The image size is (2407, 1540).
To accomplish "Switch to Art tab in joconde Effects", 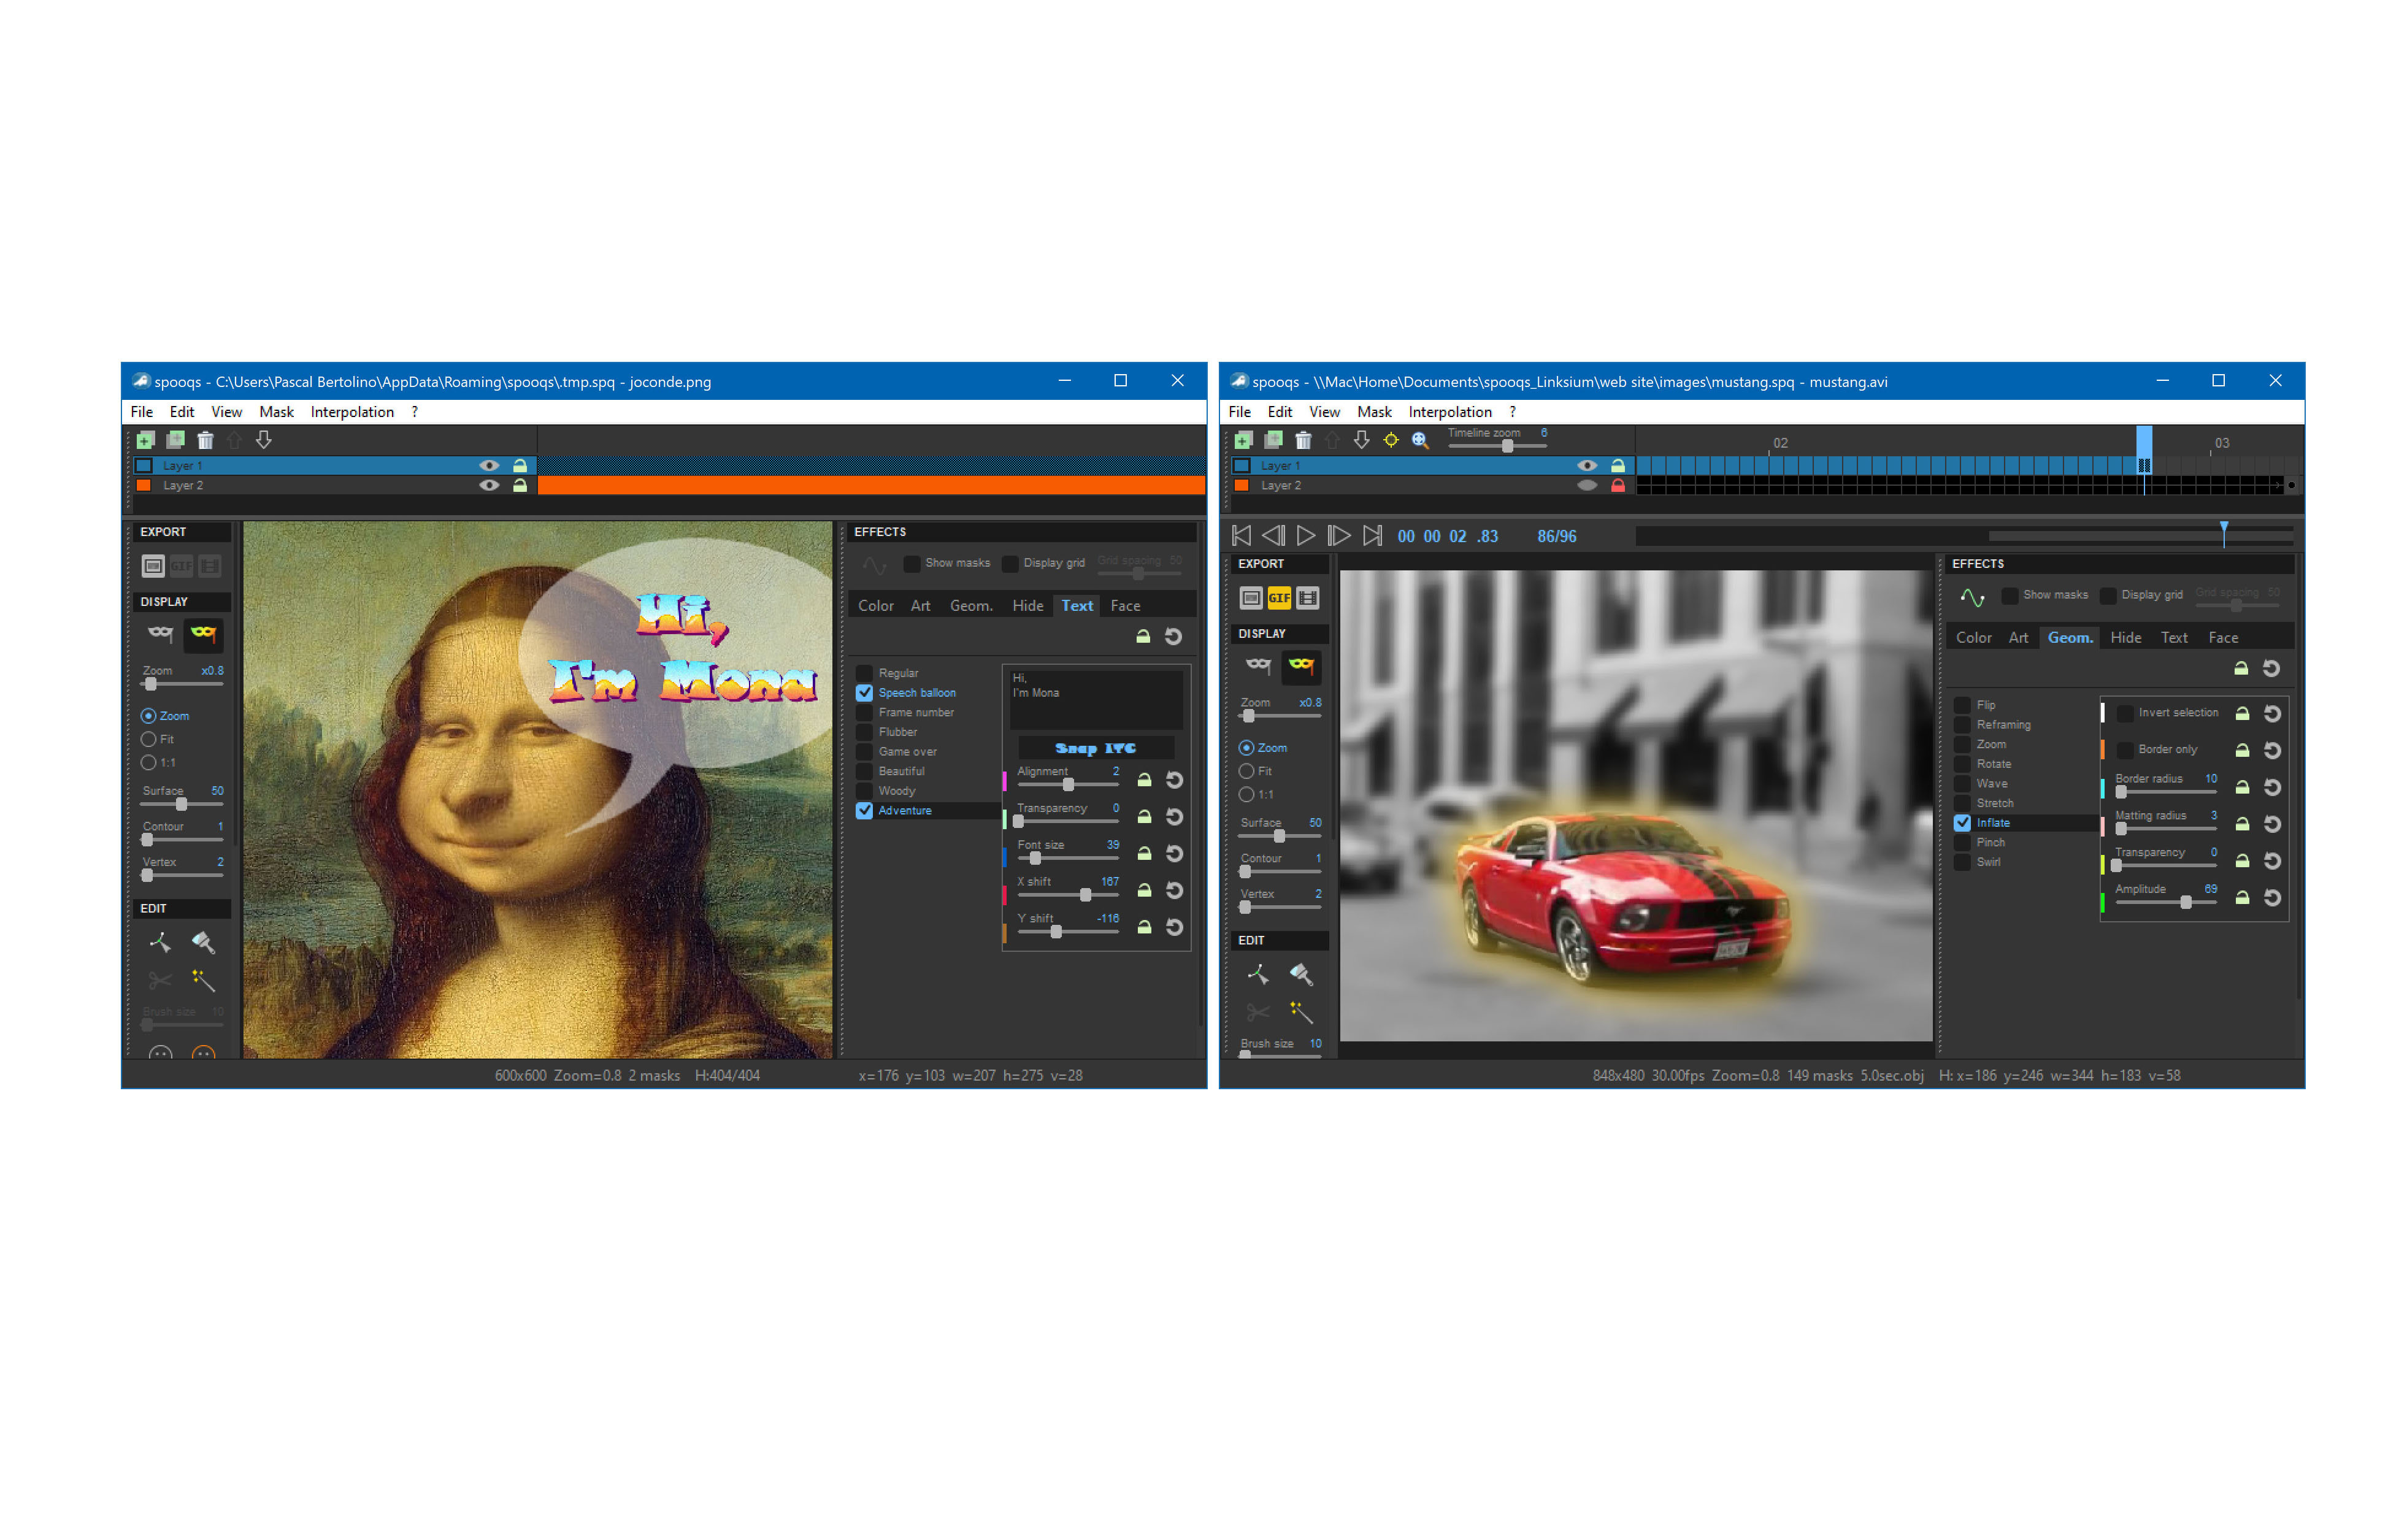I will (x=920, y=605).
